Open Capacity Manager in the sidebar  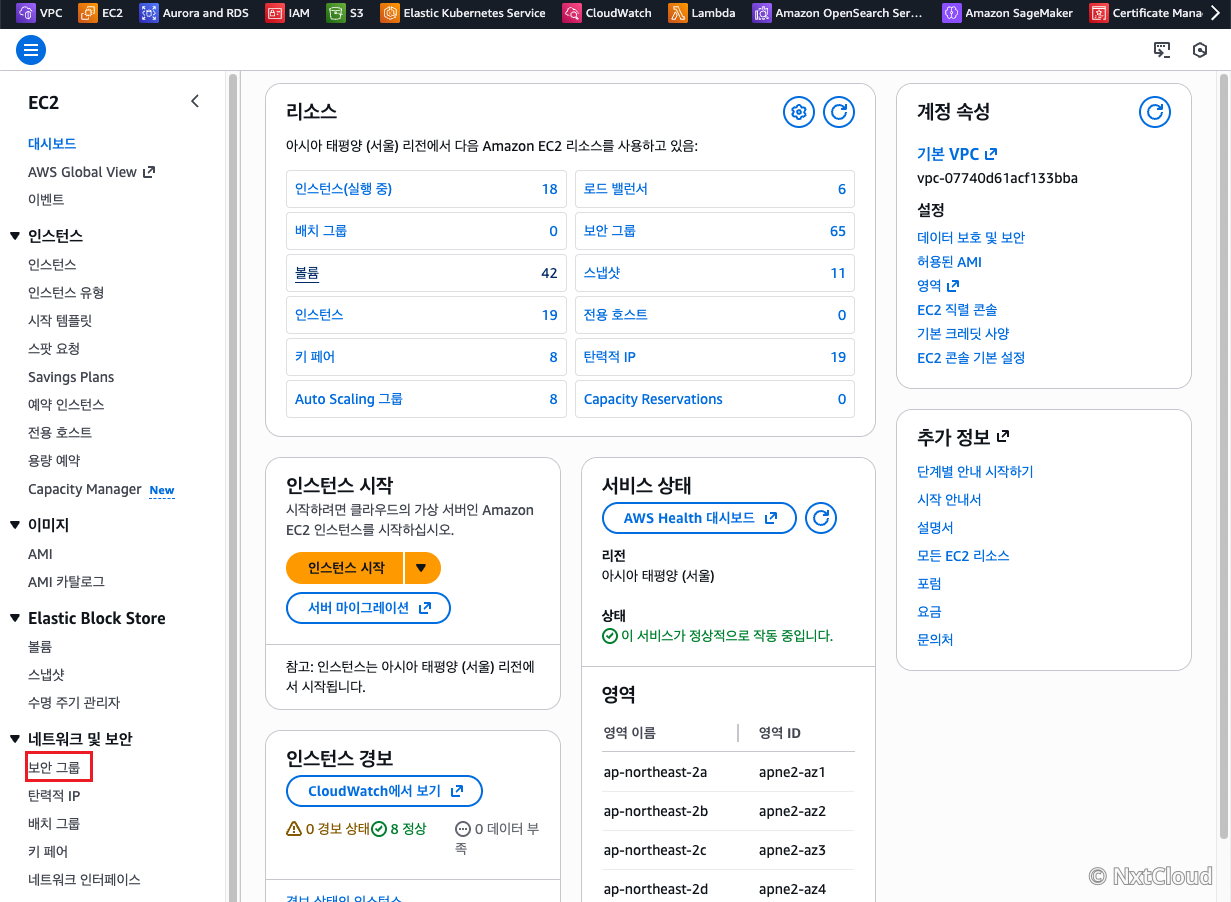pos(85,489)
